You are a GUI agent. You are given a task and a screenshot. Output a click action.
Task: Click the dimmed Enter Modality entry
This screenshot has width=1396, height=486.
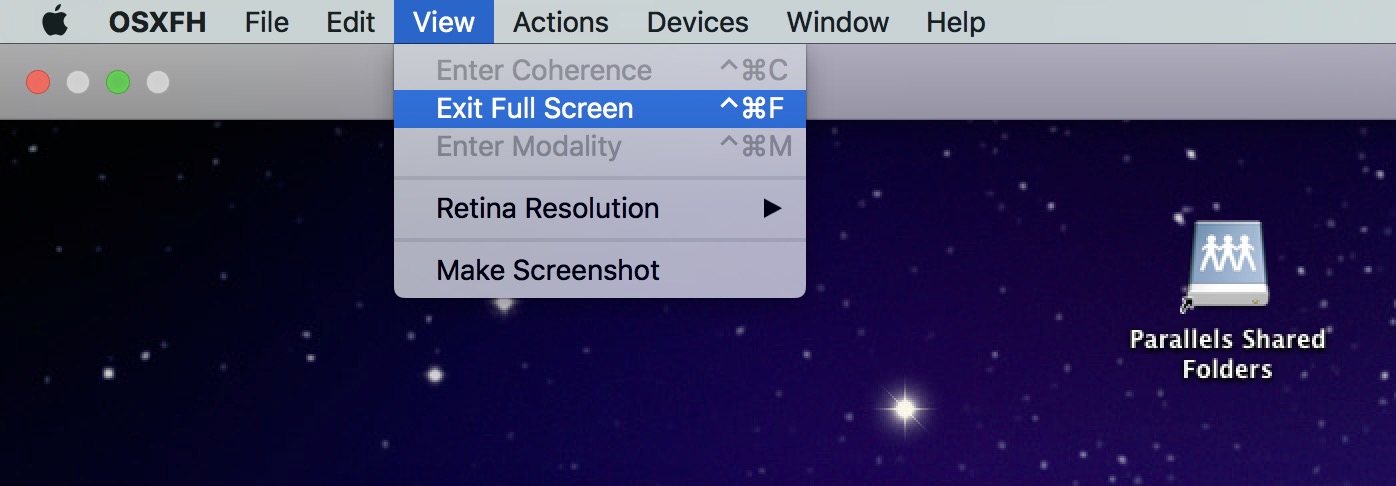click(x=600, y=146)
